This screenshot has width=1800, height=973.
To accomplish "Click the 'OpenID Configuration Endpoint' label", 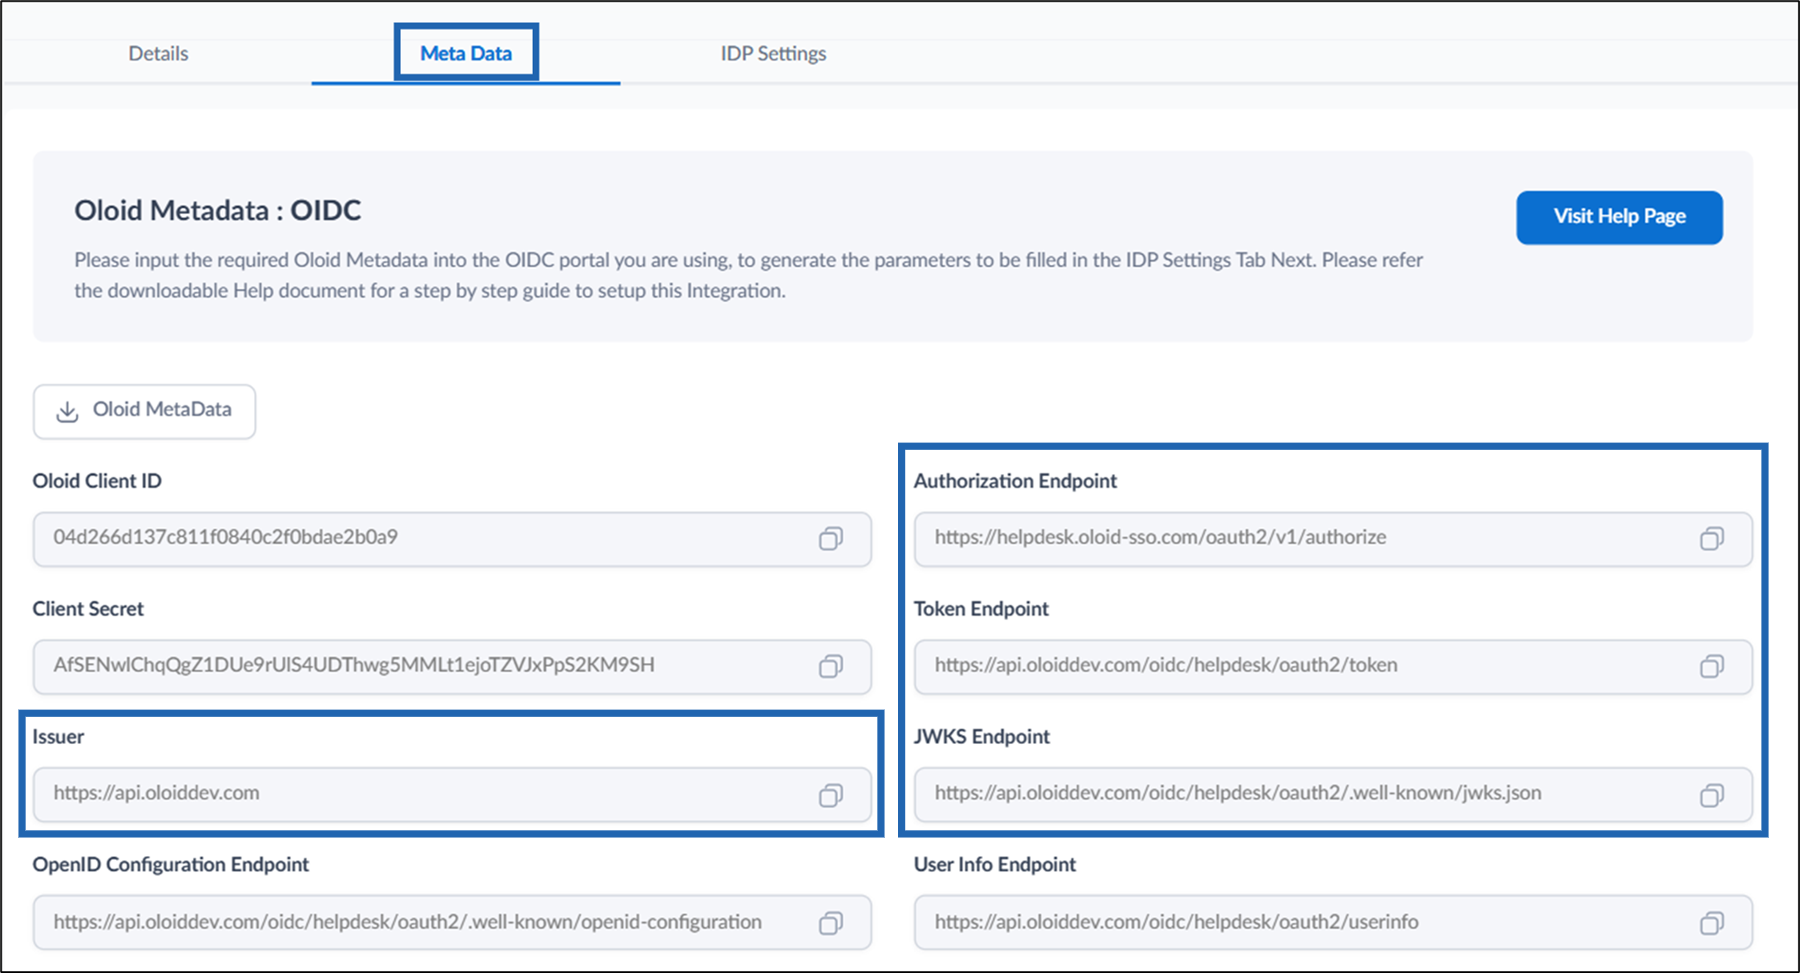I will click(171, 865).
